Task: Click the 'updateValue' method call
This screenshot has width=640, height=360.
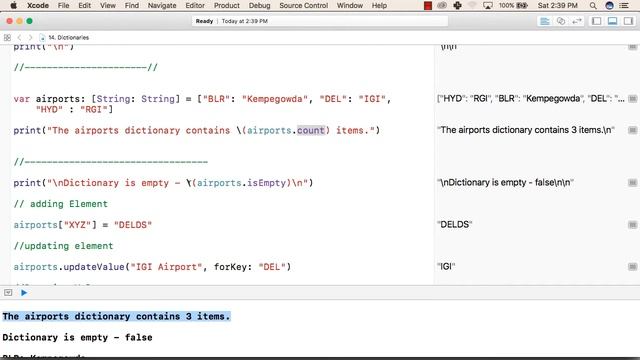Action: (x=93, y=267)
